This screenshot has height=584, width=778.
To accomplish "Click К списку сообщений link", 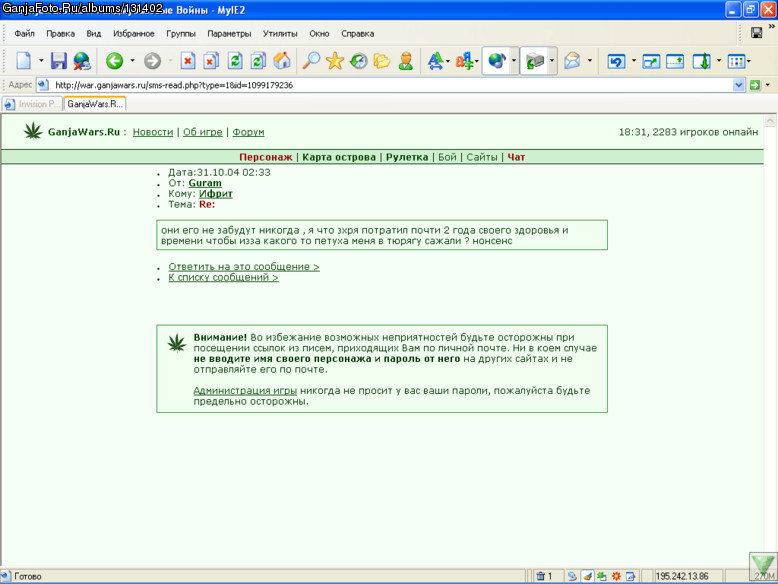I will pos(223,277).
